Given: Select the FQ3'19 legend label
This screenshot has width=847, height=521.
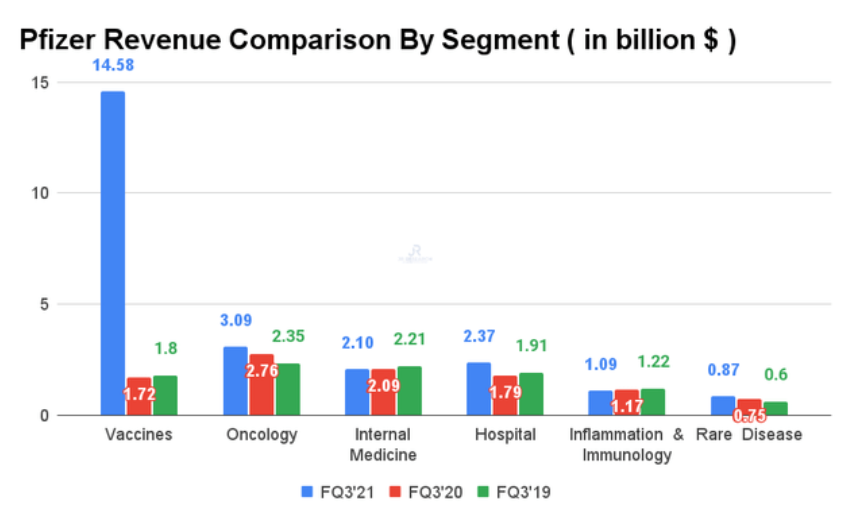Looking at the screenshot, I should point(523,492).
